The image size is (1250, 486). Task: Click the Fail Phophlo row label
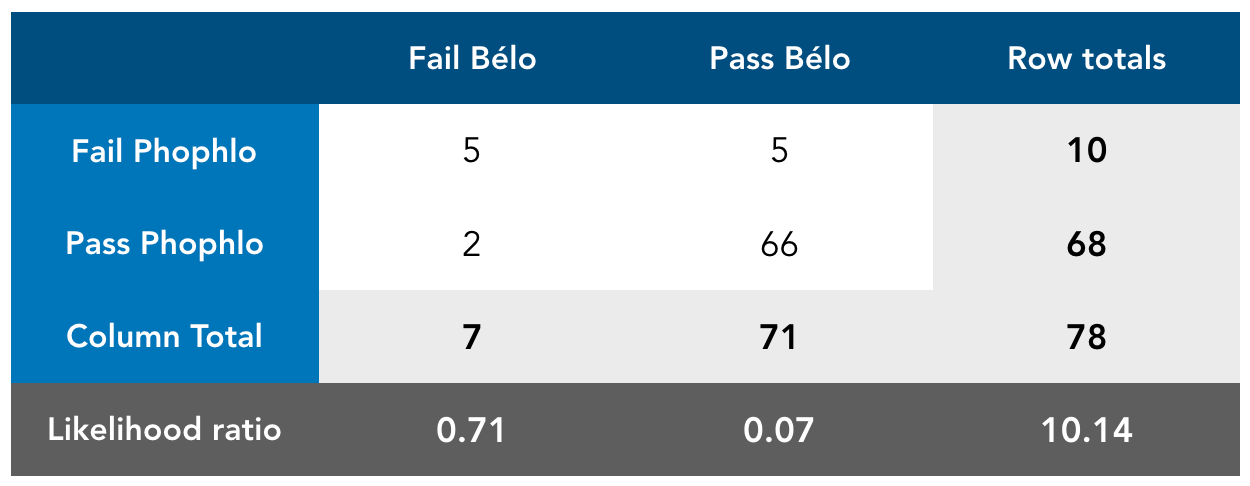(x=165, y=151)
